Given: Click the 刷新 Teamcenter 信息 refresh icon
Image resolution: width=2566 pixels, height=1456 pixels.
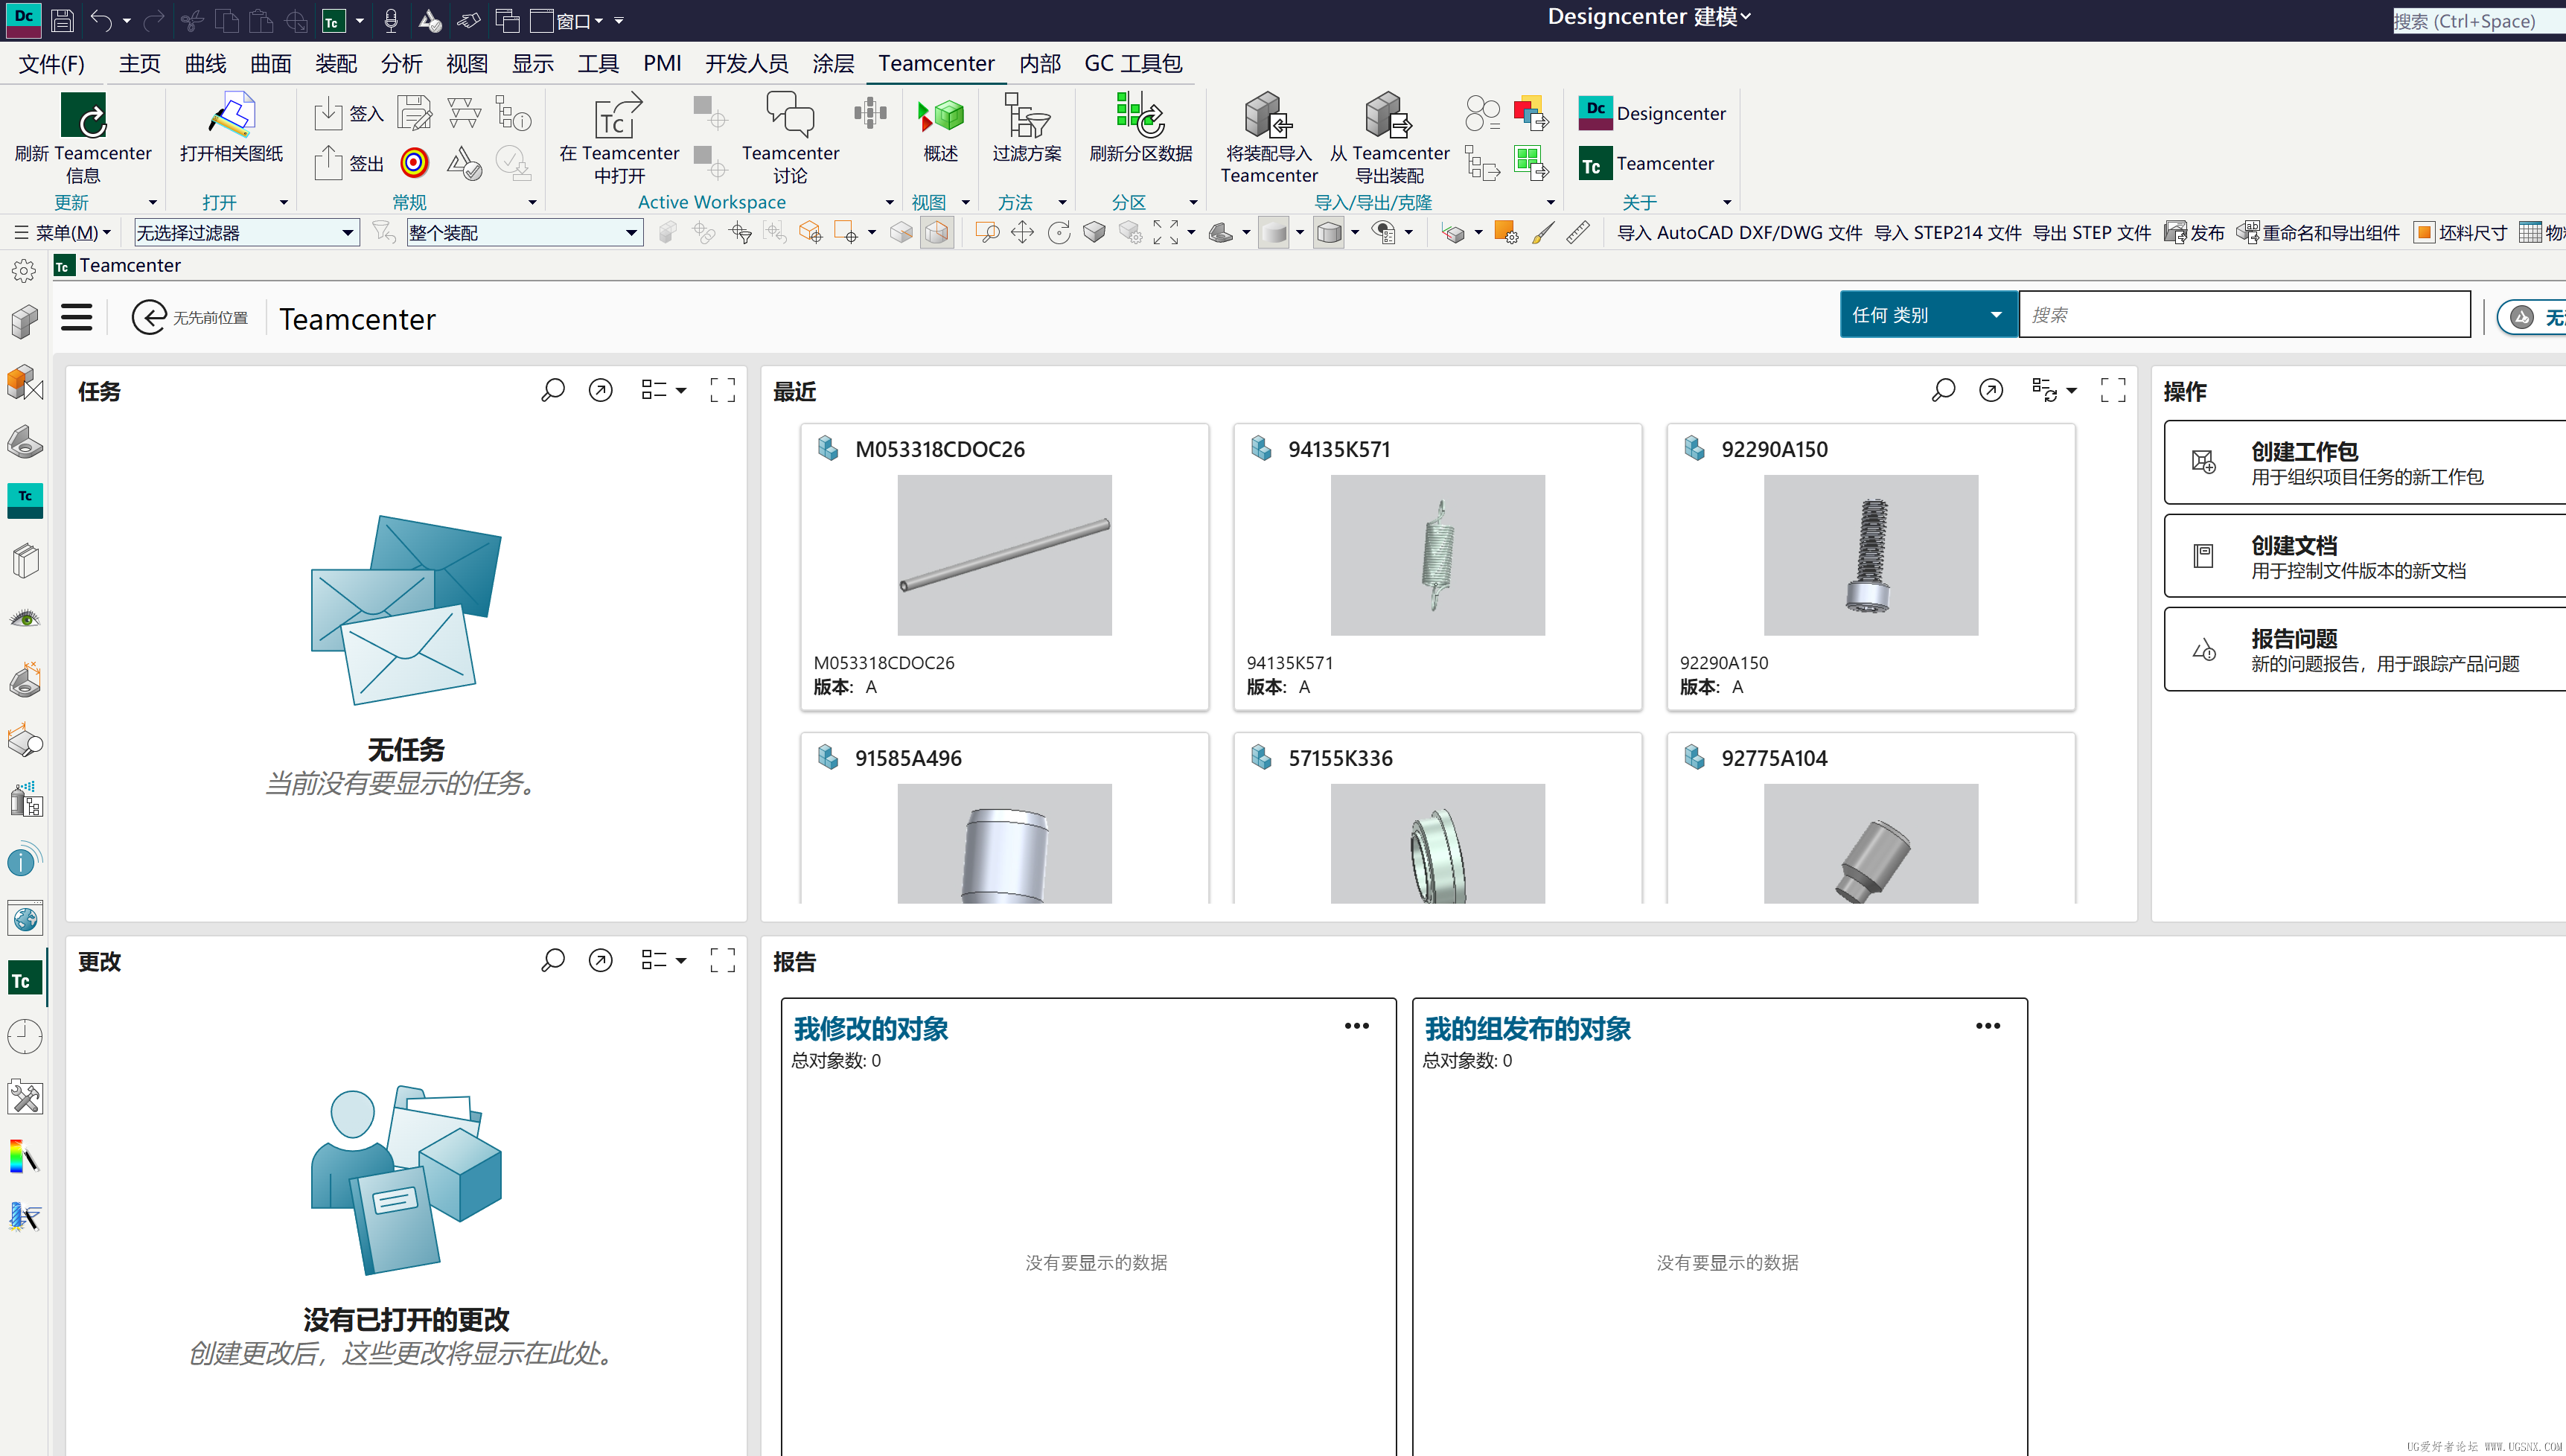Looking at the screenshot, I should point(83,116).
